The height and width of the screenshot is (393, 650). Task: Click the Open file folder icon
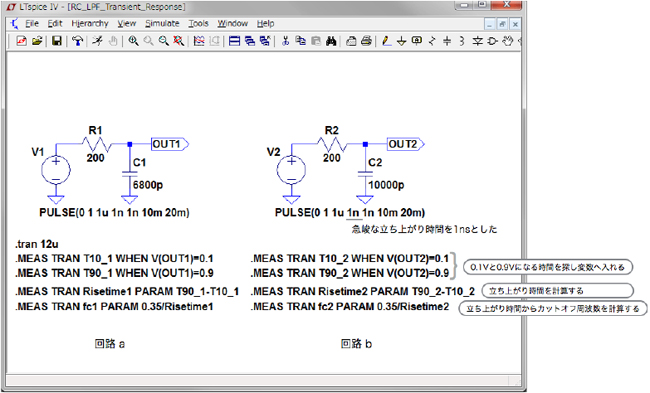[37, 41]
